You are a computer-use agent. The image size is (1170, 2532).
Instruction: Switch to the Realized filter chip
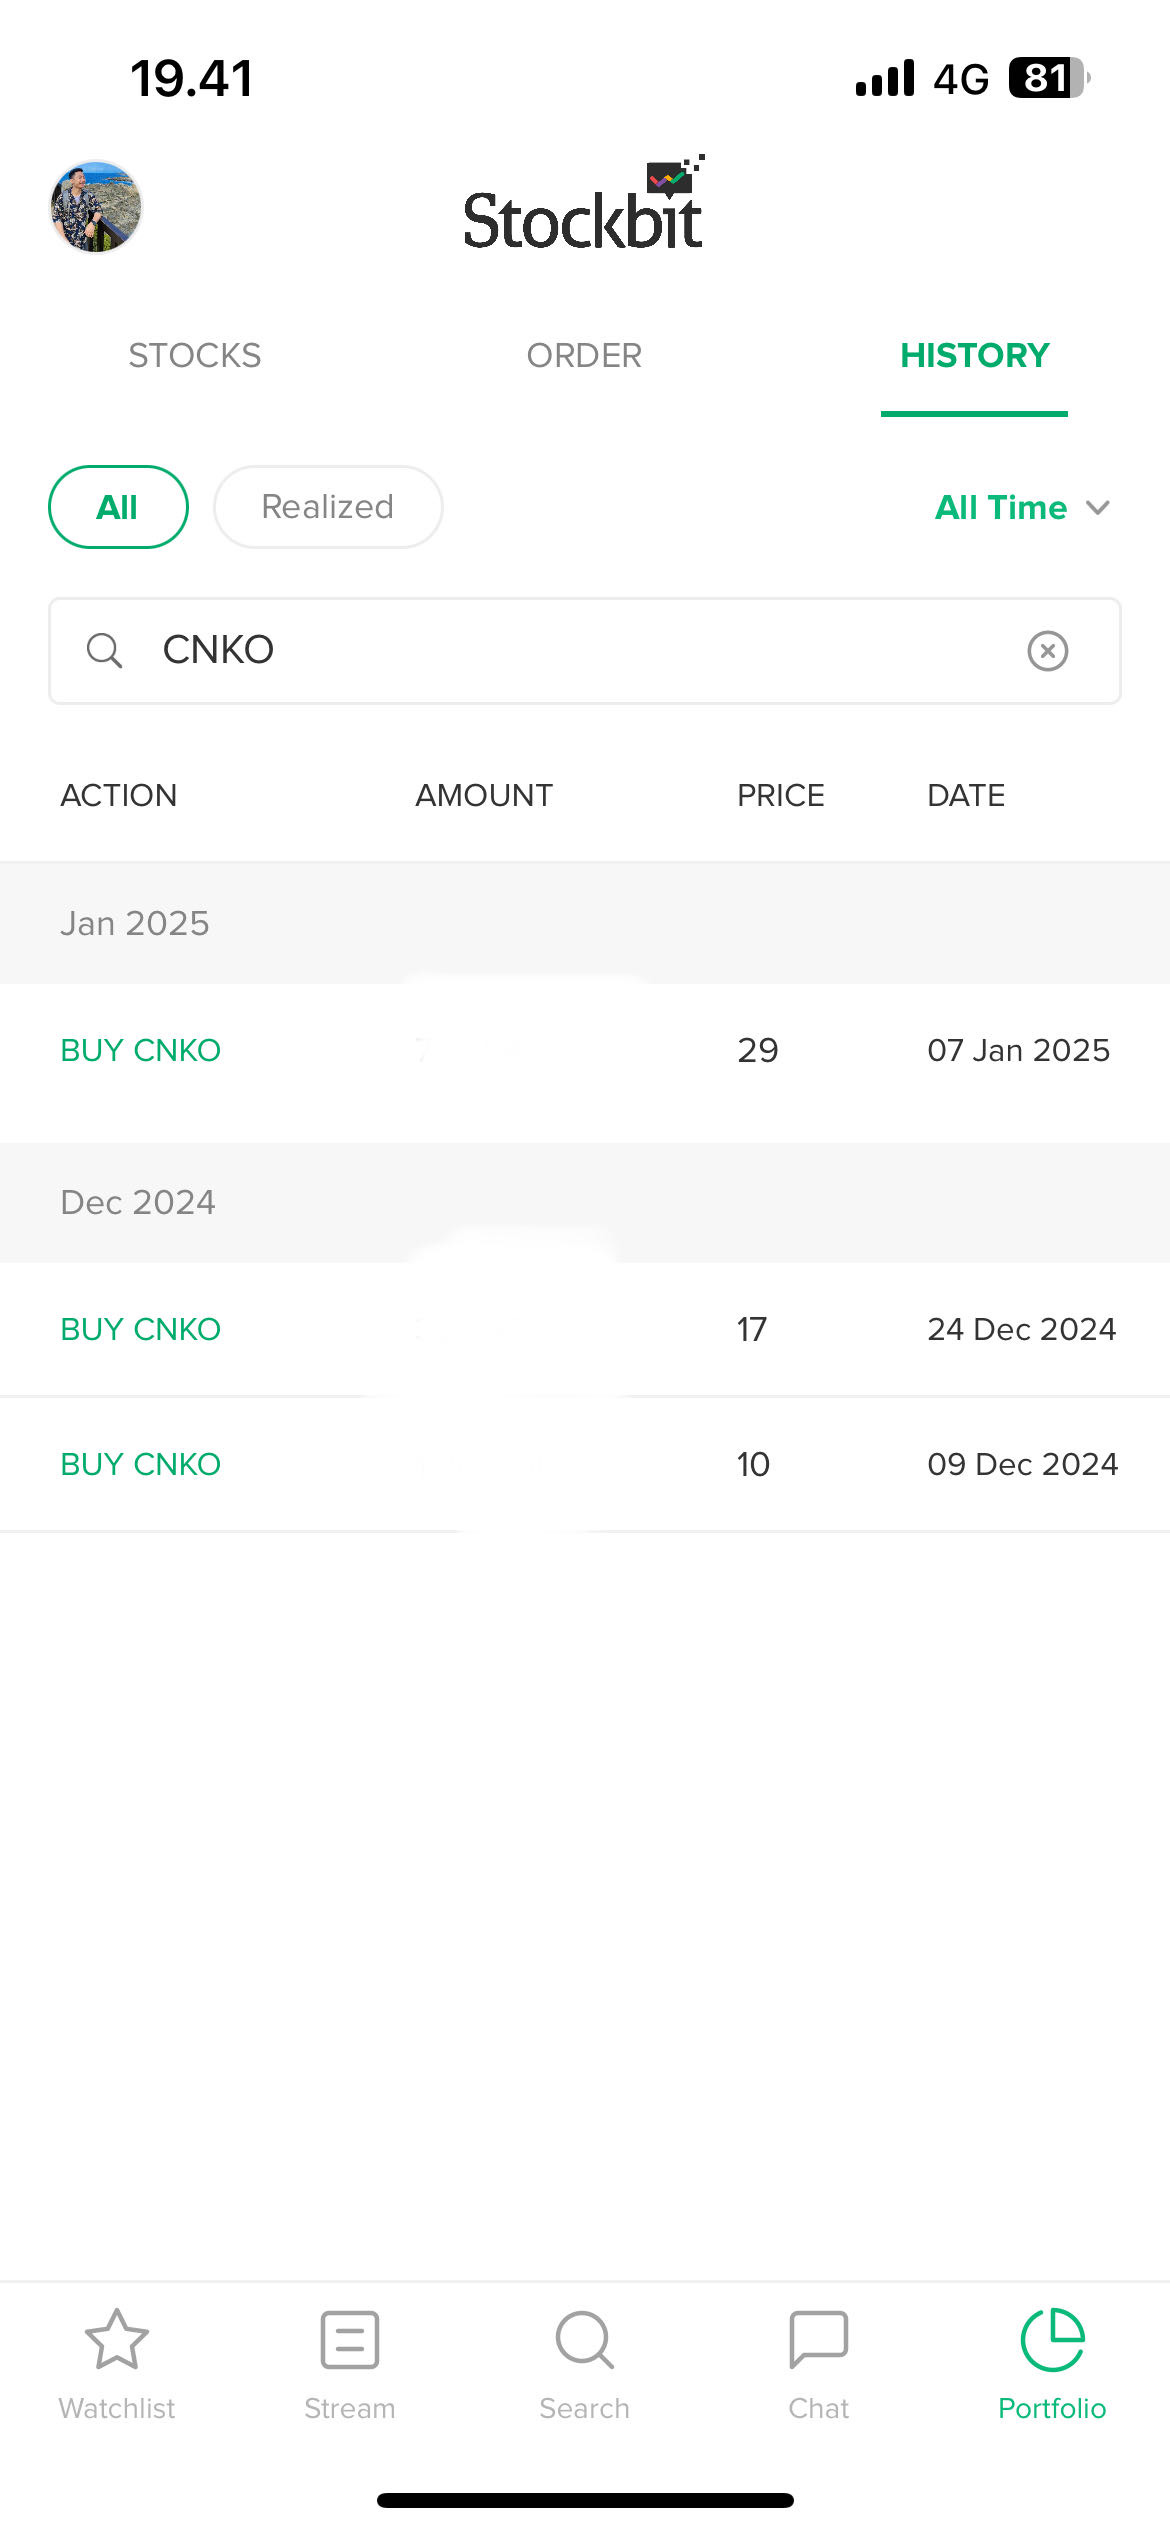point(328,507)
